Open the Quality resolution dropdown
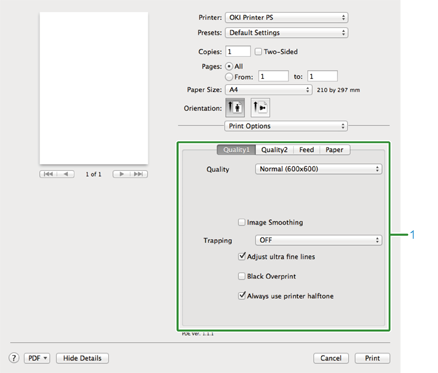Viewport: 438px width, 373px height. click(318, 169)
